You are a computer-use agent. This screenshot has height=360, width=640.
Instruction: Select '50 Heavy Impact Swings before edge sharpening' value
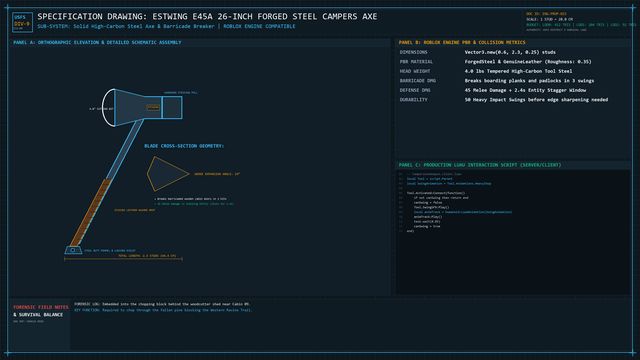coord(536,100)
